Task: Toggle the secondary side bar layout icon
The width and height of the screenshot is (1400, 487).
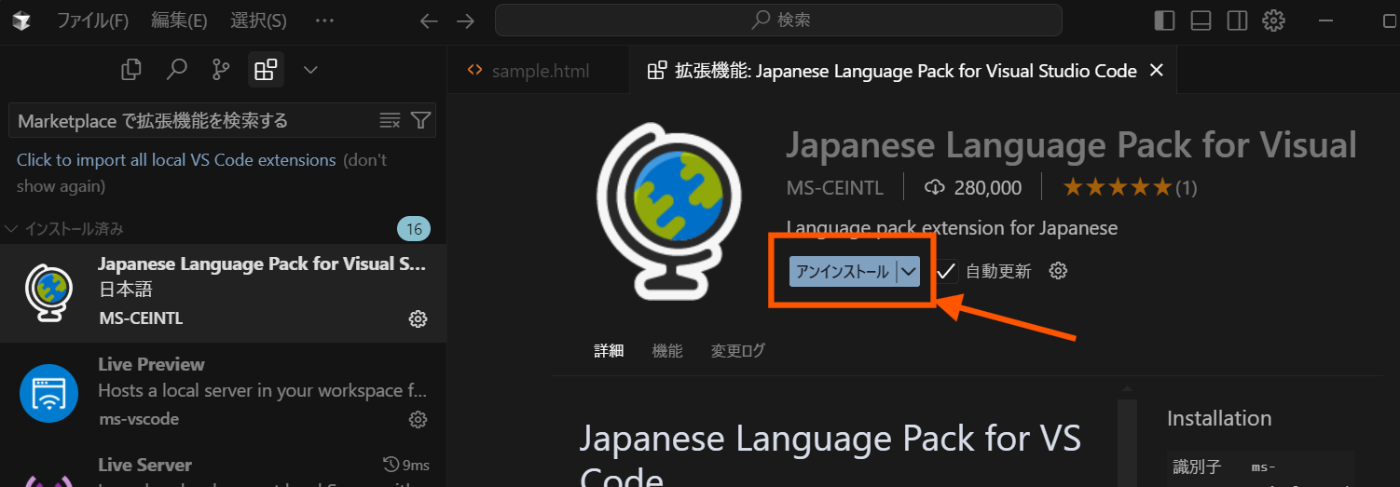Action: pos(1237,20)
